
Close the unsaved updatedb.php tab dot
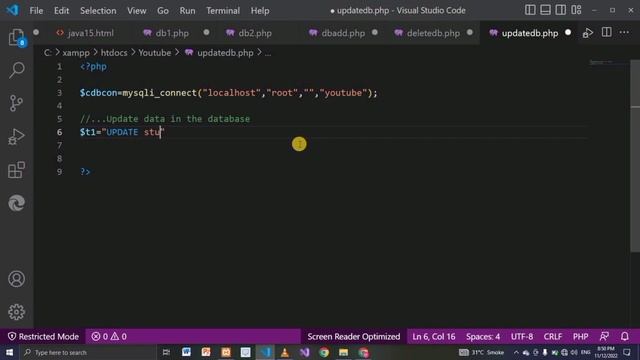568,33
